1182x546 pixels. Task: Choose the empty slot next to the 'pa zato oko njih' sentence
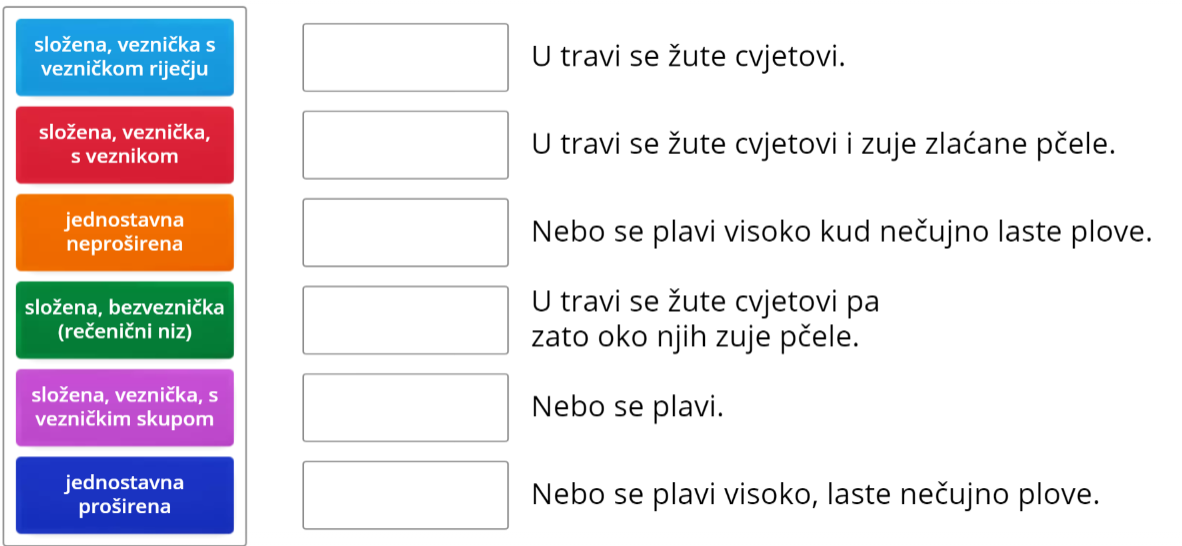[405, 319]
